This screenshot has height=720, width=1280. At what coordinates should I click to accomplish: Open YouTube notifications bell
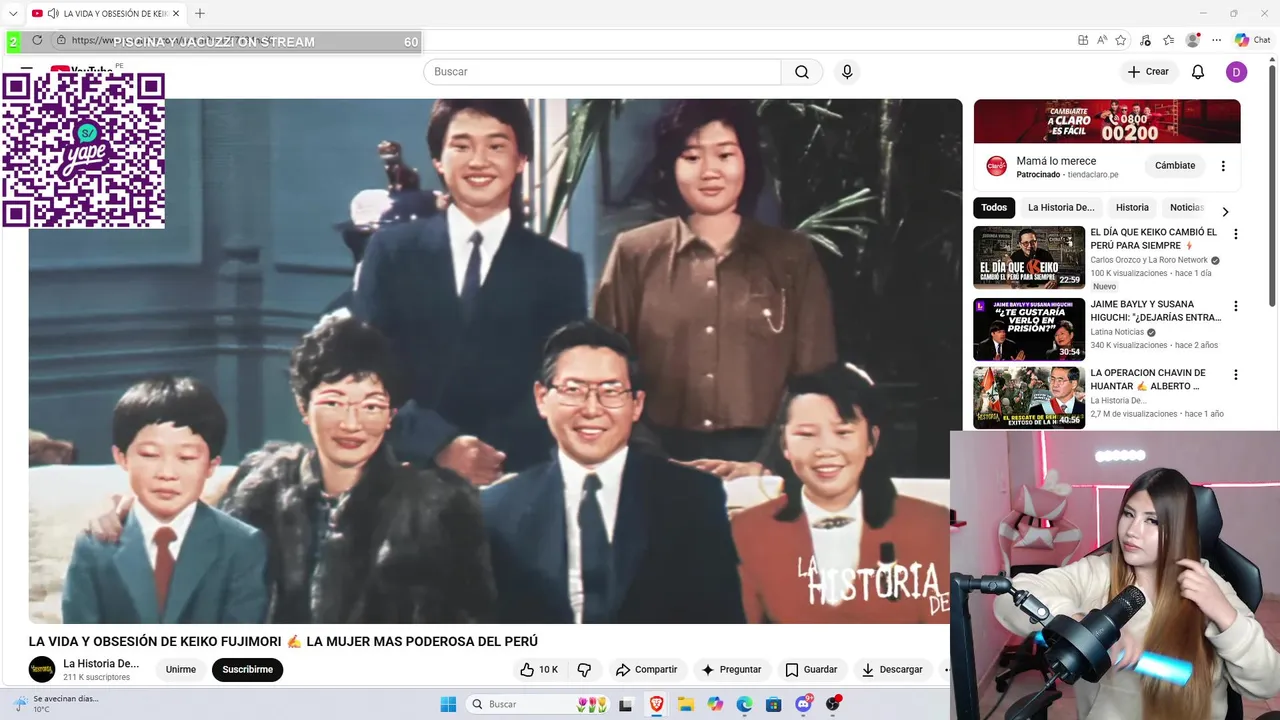pyautogui.click(x=1198, y=72)
